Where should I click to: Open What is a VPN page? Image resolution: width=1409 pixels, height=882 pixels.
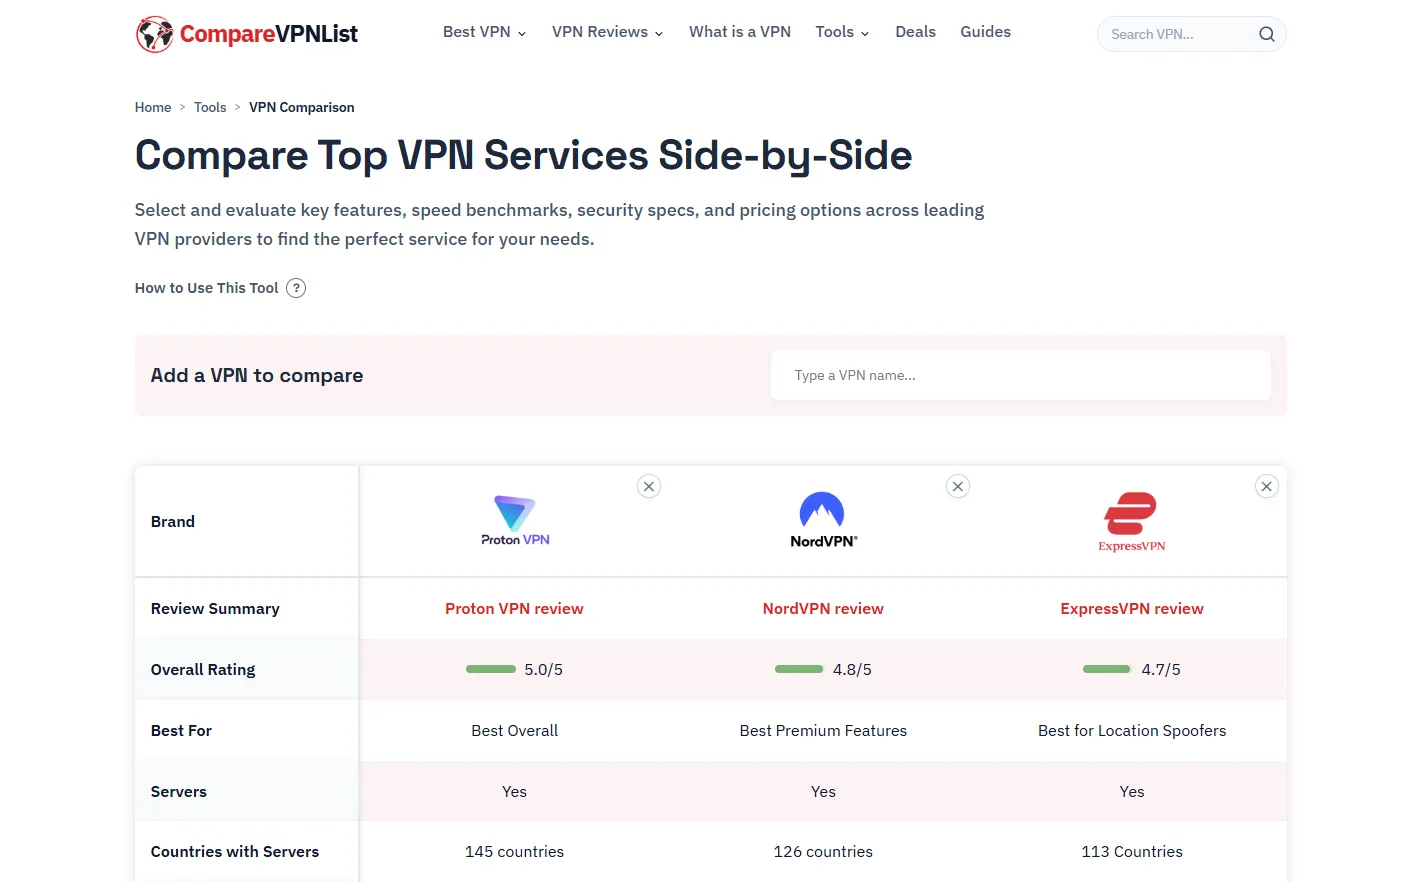[x=740, y=32]
